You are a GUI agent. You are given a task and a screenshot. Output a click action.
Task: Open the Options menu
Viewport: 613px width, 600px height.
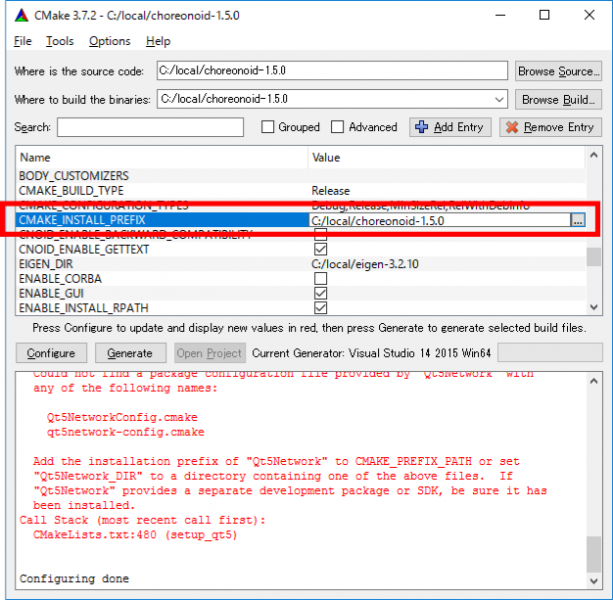pyautogui.click(x=109, y=41)
